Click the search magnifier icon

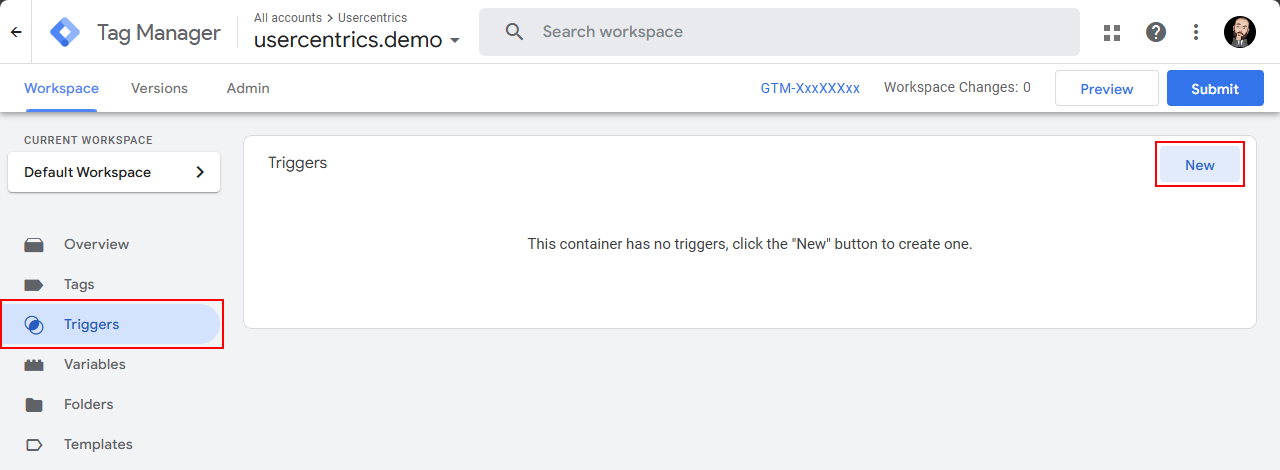click(515, 32)
